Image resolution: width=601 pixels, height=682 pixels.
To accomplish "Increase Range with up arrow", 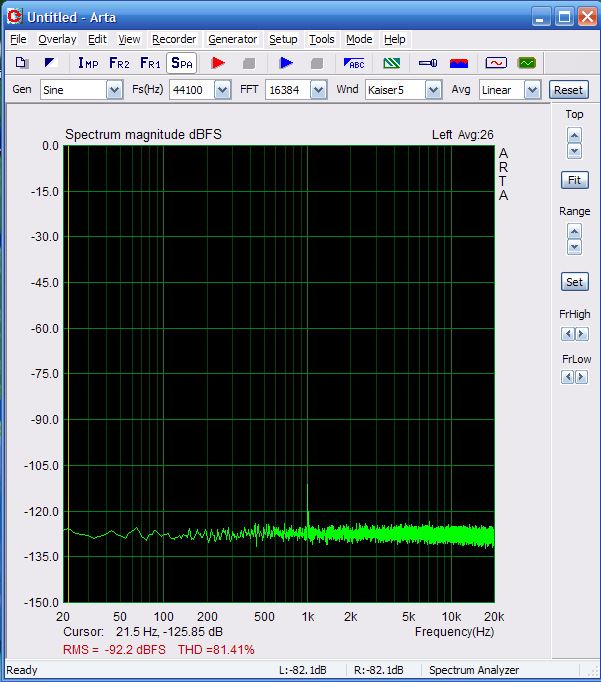I will (574, 231).
